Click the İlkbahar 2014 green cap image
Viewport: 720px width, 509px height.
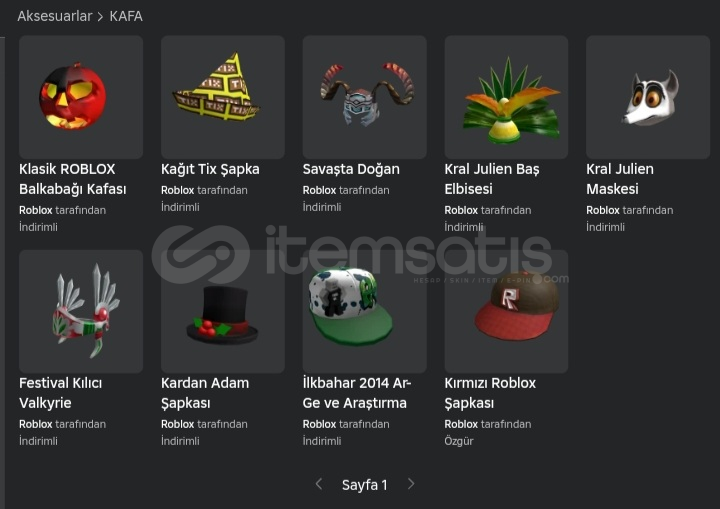[365, 311]
